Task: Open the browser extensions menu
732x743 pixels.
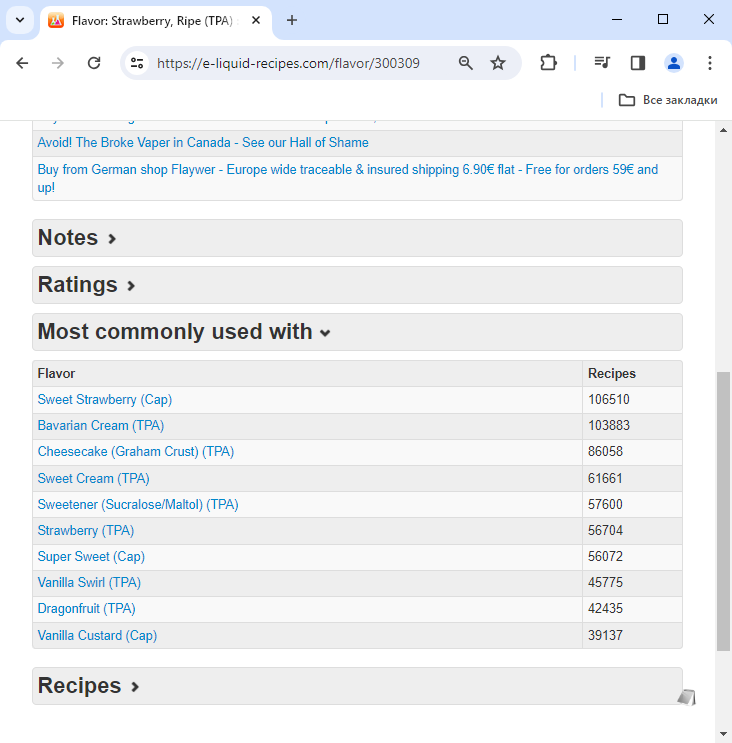Action: pyautogui.click(x=548, y=63)
